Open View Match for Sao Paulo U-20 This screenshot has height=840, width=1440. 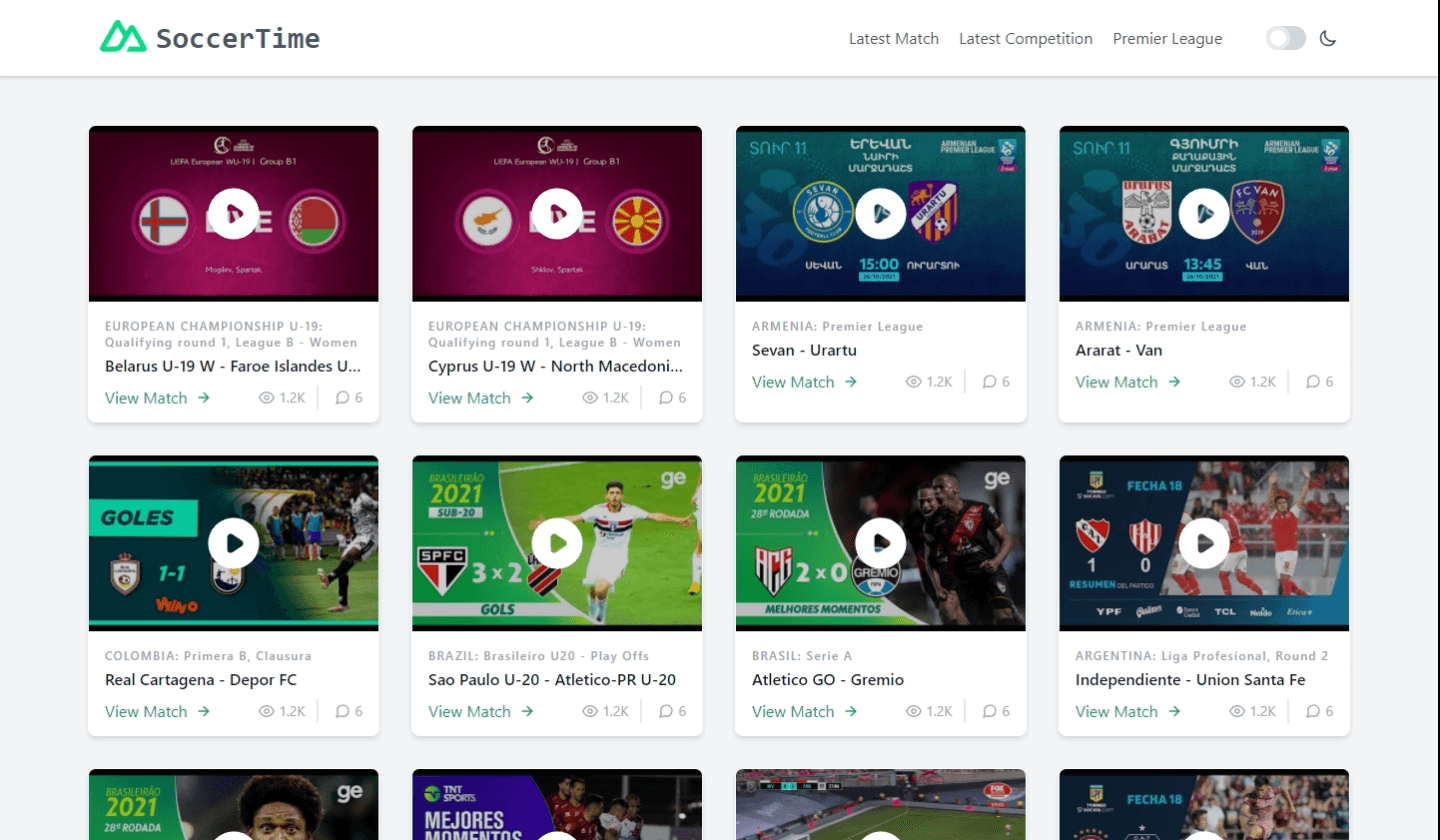[480, 712]
